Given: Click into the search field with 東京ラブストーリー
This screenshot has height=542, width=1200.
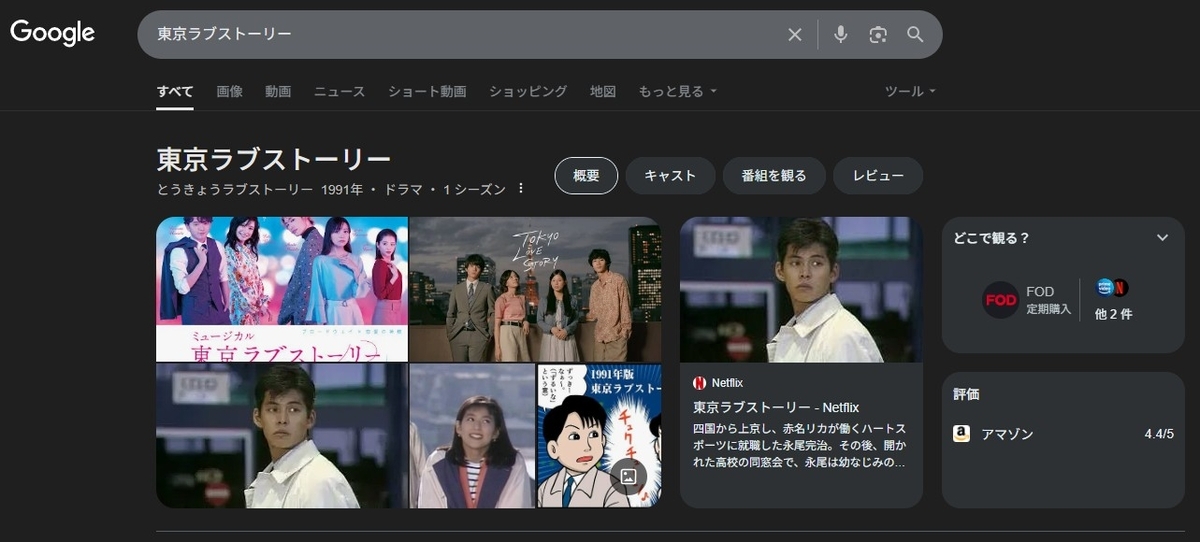Looking at the screenshot, I should coord(465,35).
